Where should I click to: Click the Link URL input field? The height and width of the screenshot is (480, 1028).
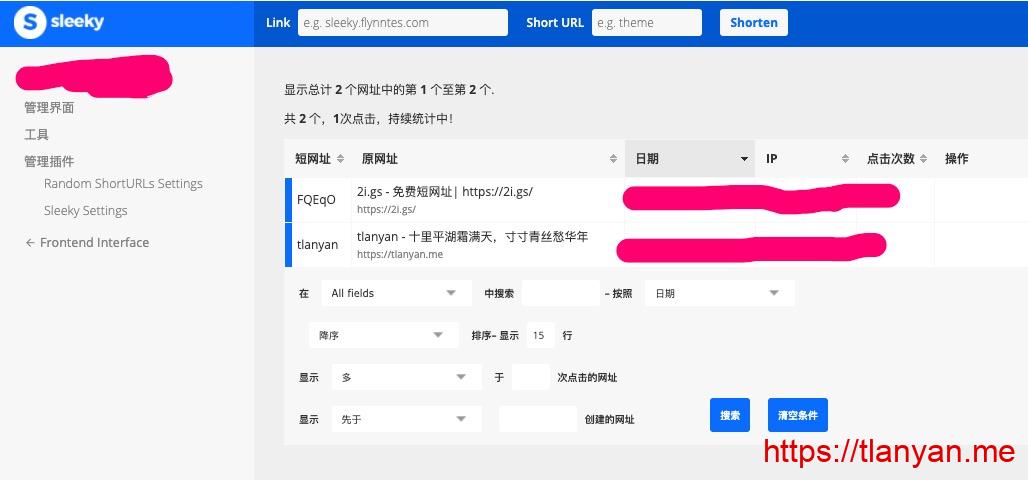click(x=402, y=23)
